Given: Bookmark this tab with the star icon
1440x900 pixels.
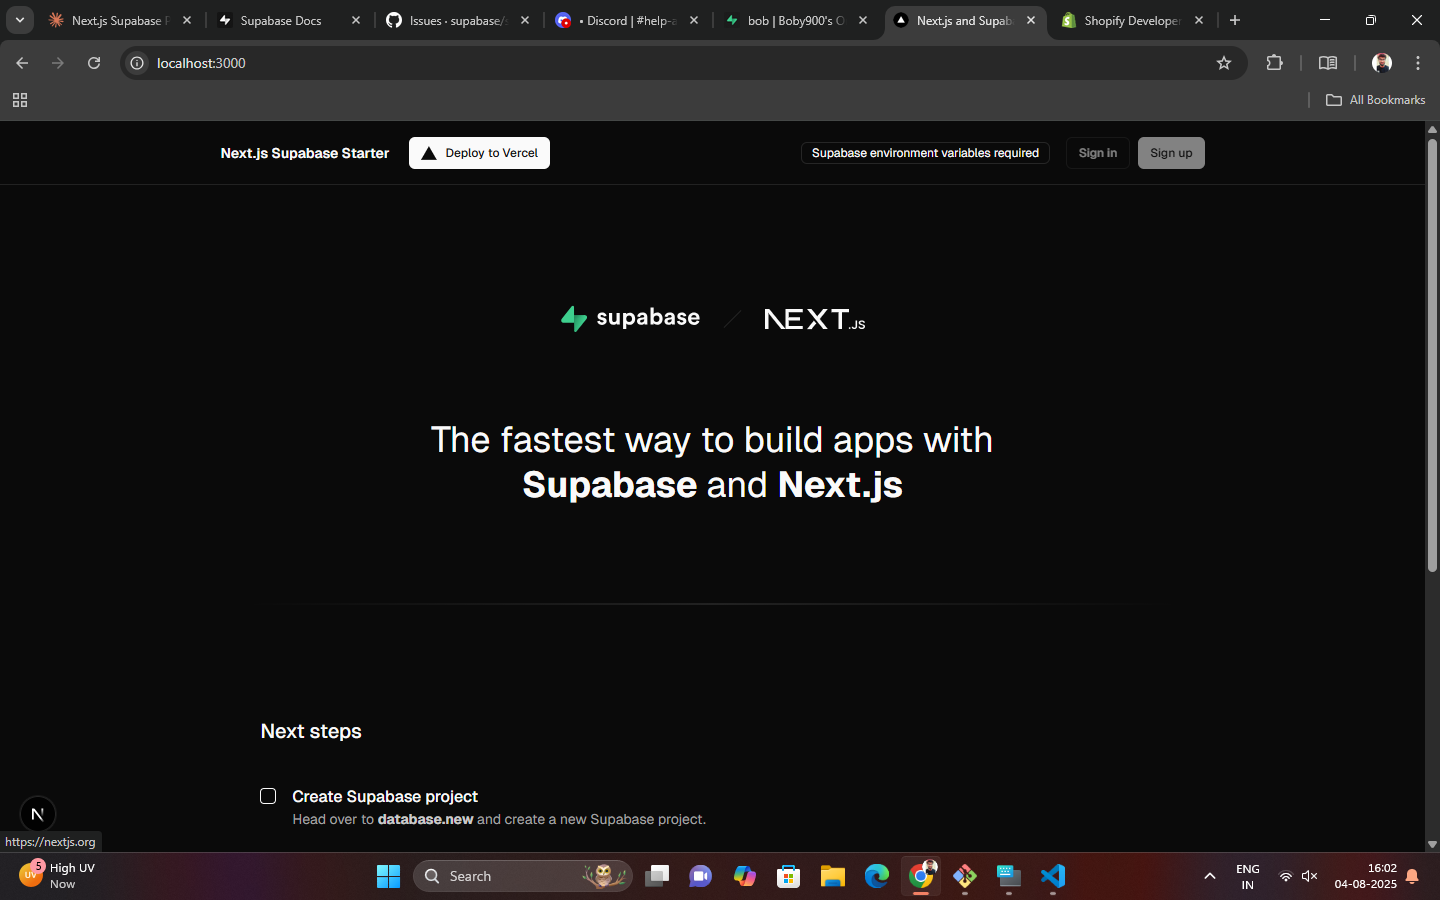Looking at the screenshot, I should click(1224, 63).
